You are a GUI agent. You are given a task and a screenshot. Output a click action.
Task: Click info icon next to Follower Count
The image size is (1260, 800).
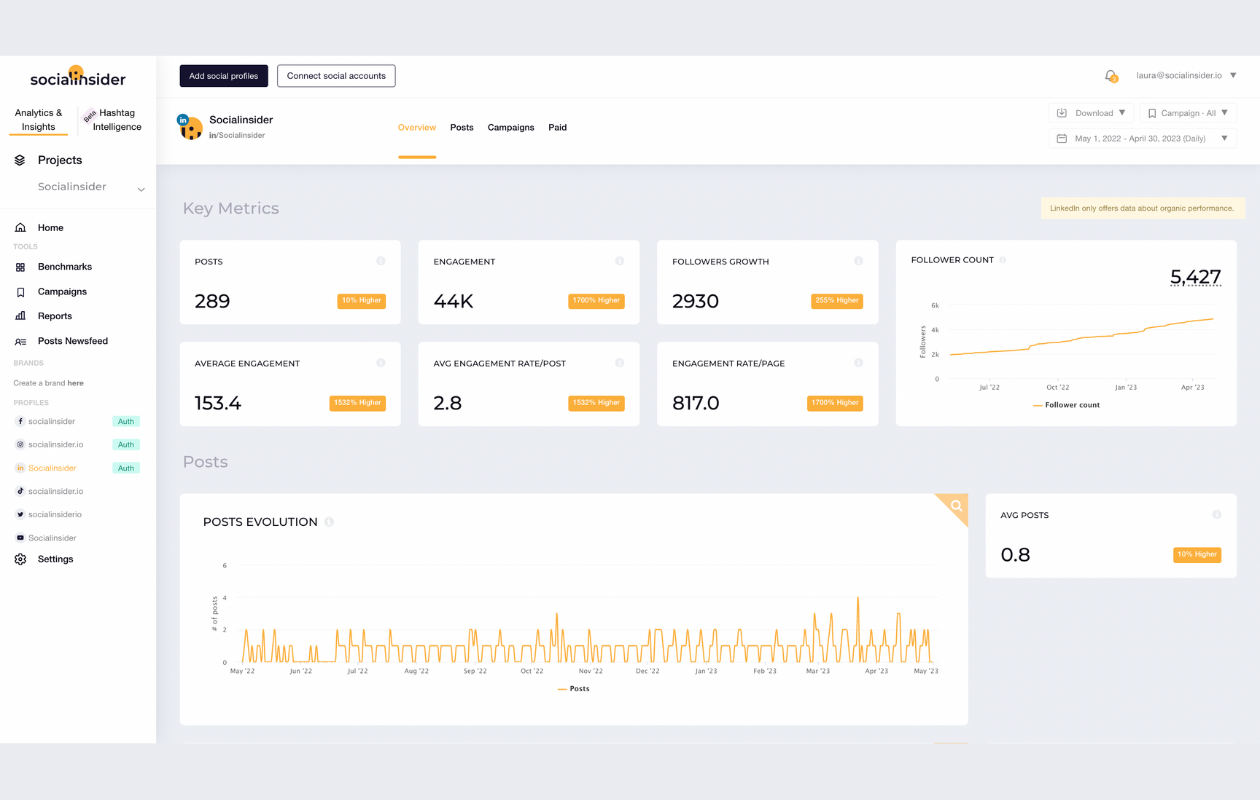pos(1002,260)
